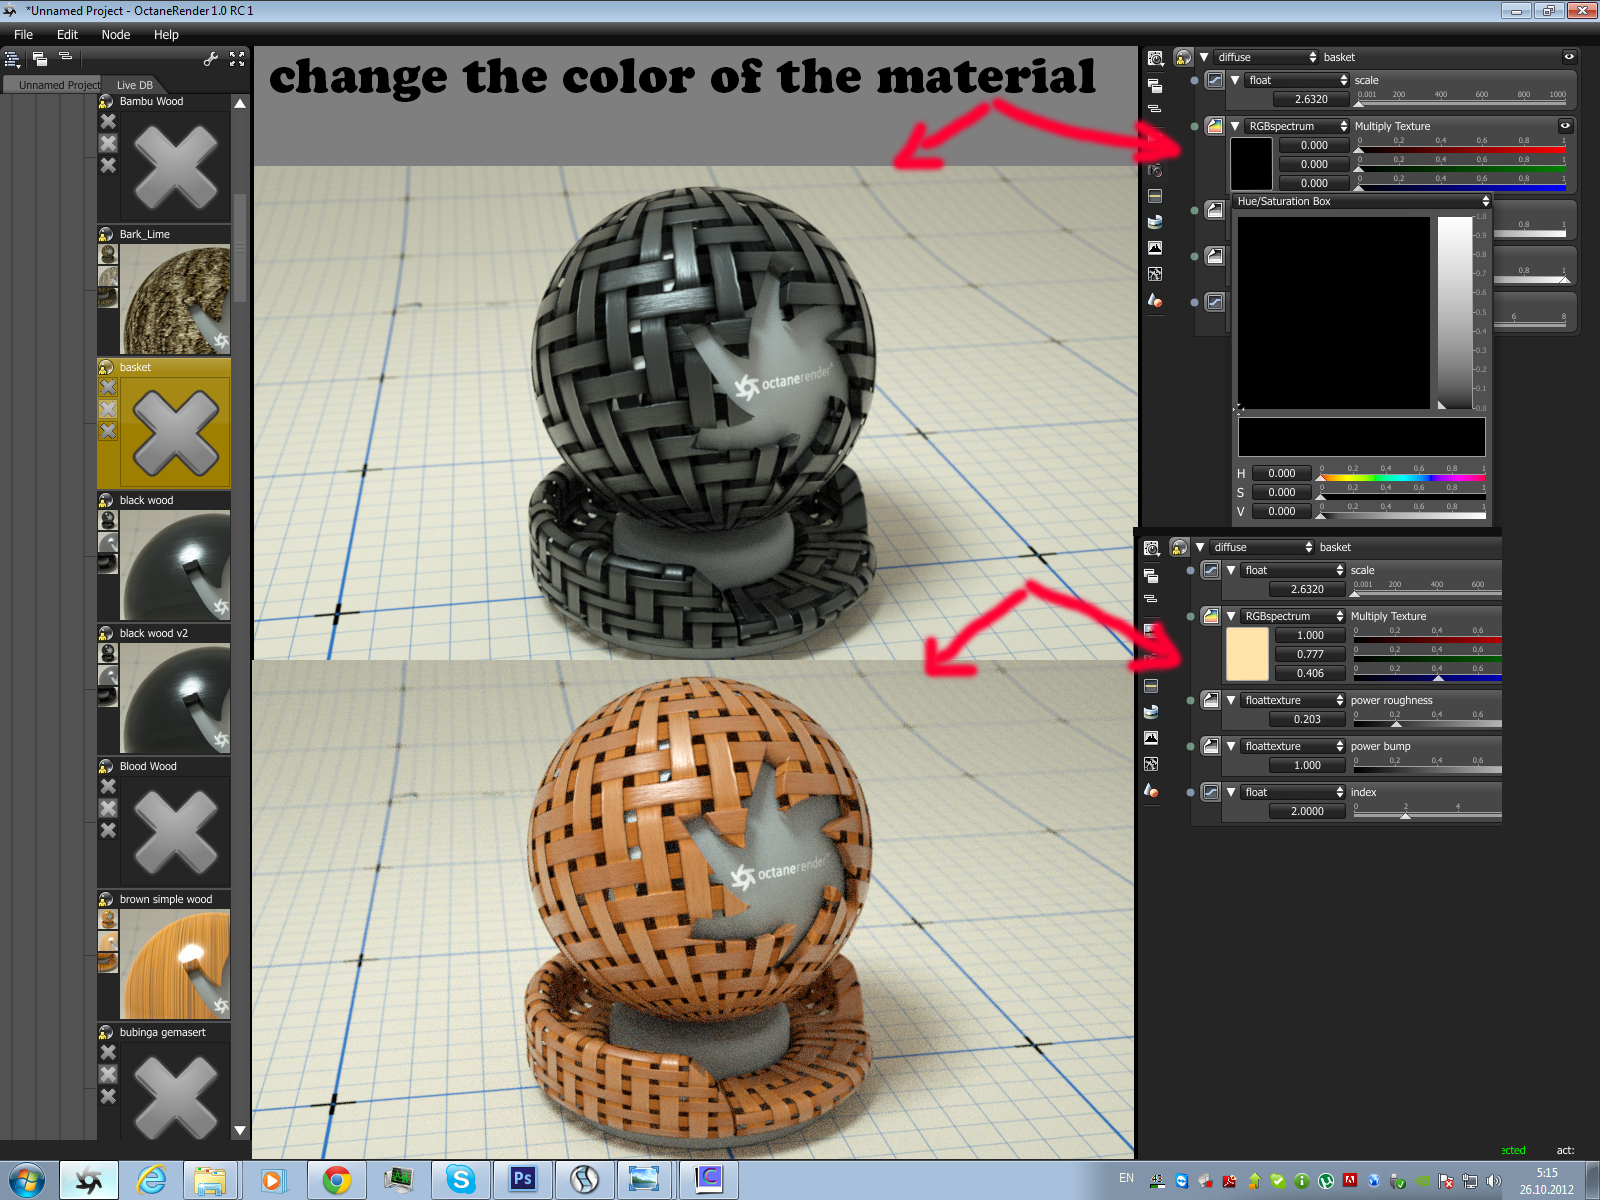Toggle the eye icon on the basket header
This screenshot has width=1600, height=1200.
click(1569, 57)
